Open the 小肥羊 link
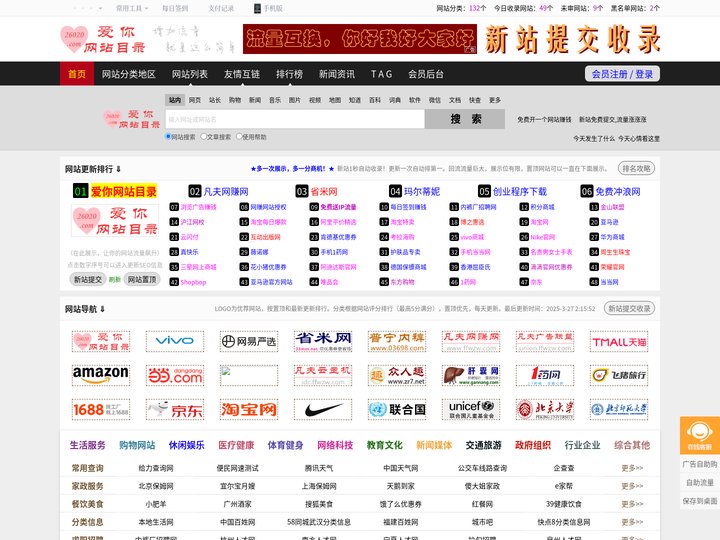720x540 pixels. (156, 504)
